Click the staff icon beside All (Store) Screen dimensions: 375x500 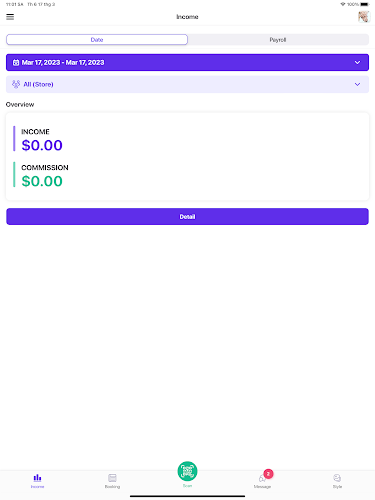[16, 84]
